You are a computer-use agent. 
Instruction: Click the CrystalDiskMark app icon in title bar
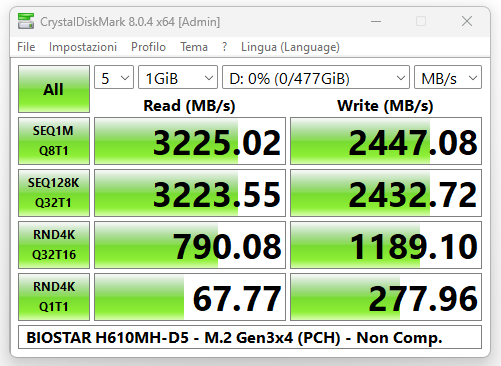26,21
